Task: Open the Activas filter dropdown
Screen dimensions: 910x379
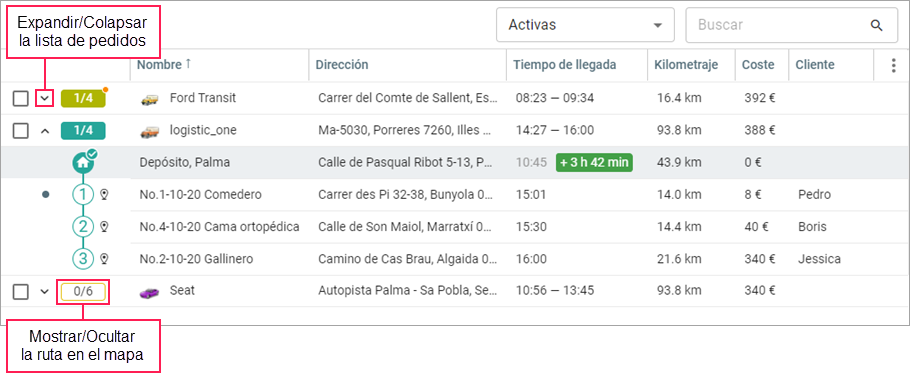Action: point(585,25)
